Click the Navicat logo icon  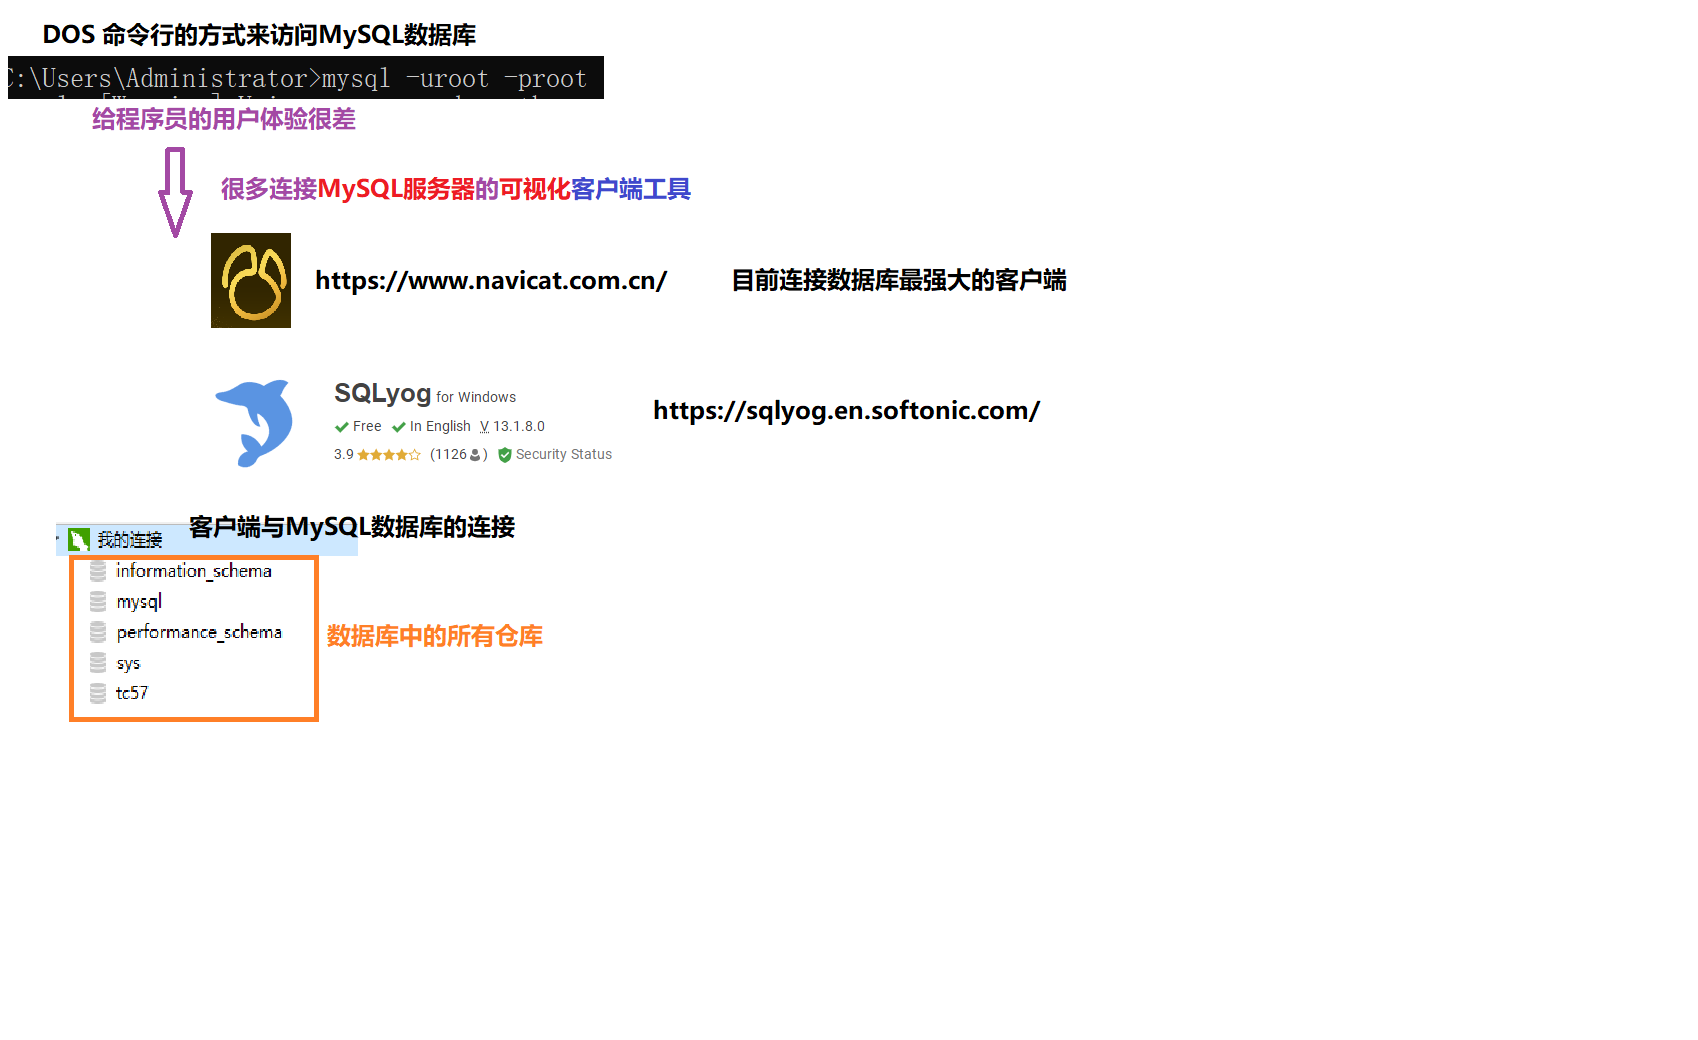[x=251, y=280]
